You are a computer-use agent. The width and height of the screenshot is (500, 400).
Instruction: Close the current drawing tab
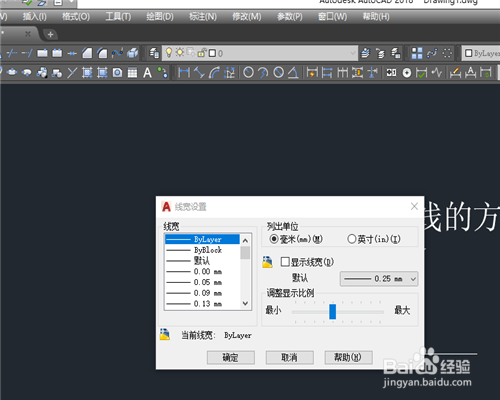28,34
